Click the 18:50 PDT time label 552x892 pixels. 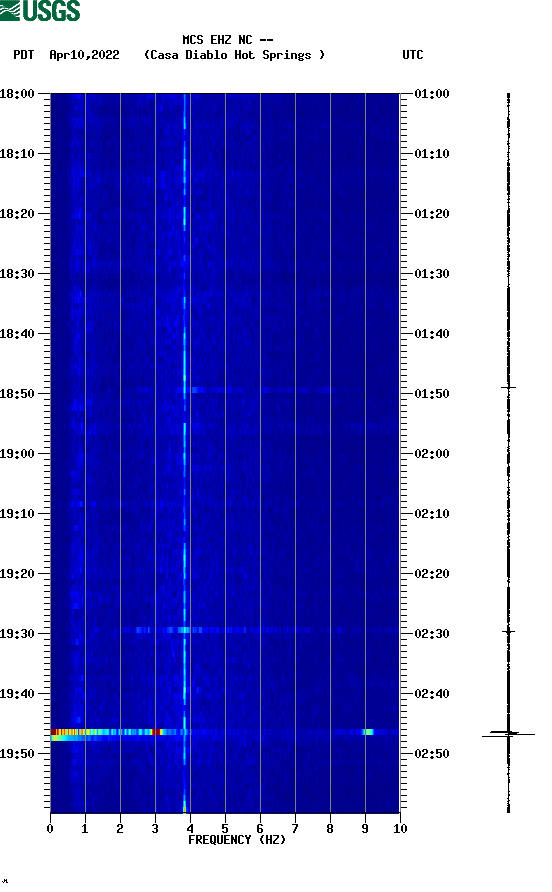[17, 394]
